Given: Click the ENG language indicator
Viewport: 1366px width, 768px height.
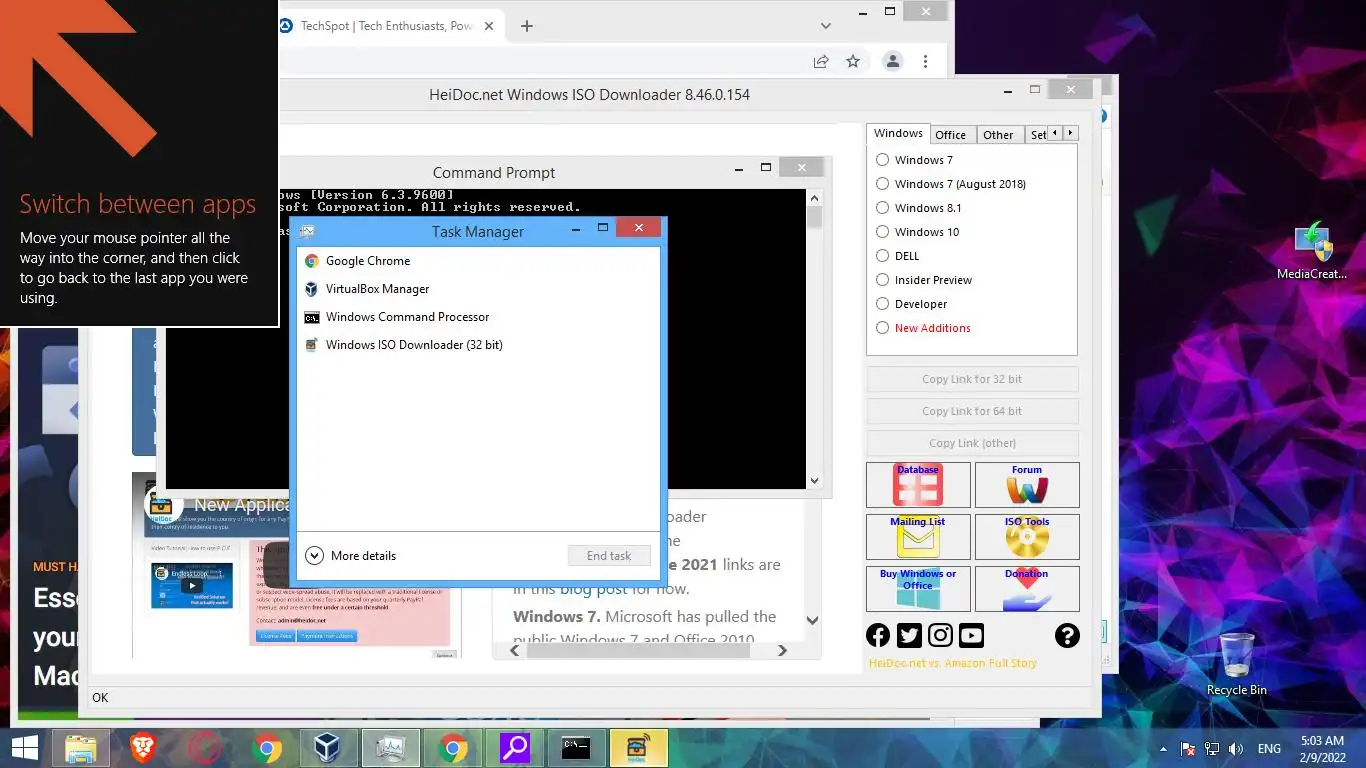Looking at the screenshot, I should [x=1269, y=748].
